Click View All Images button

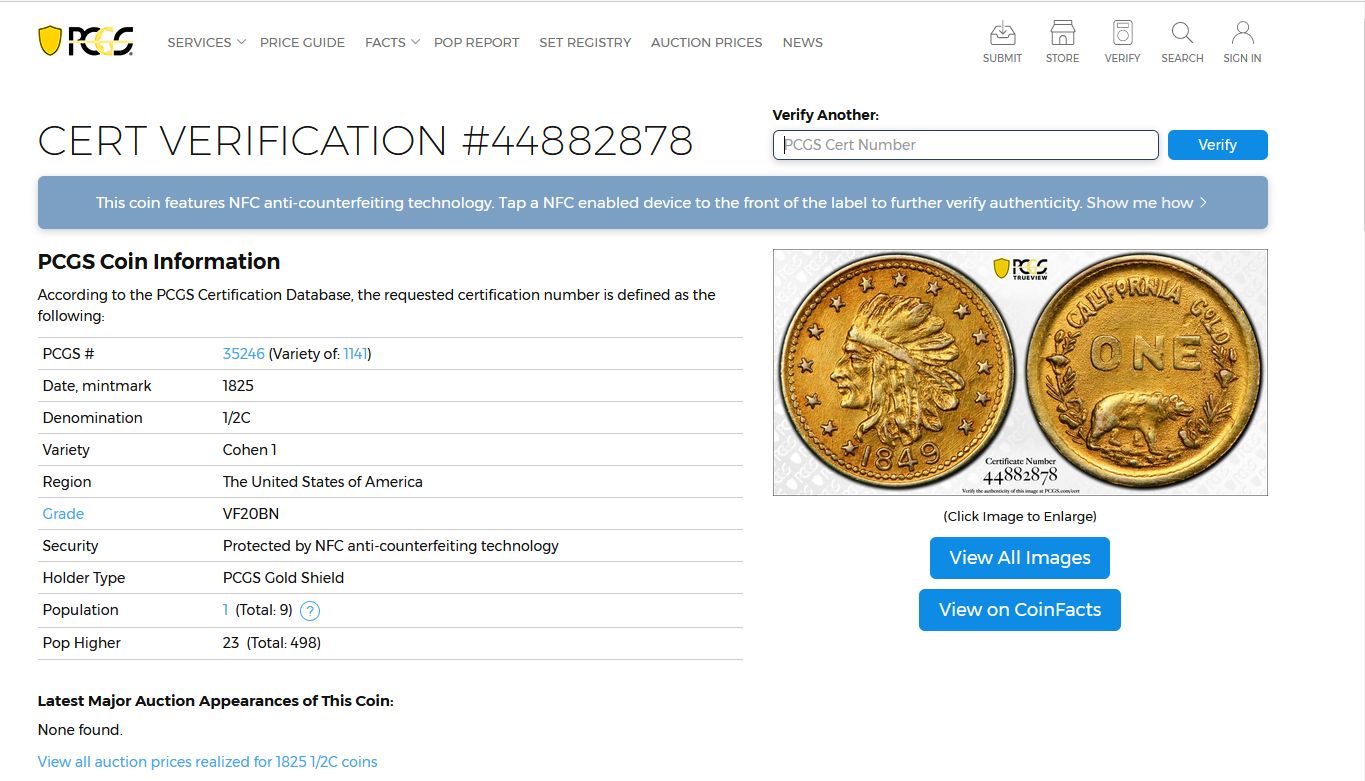click(1019, 558)
